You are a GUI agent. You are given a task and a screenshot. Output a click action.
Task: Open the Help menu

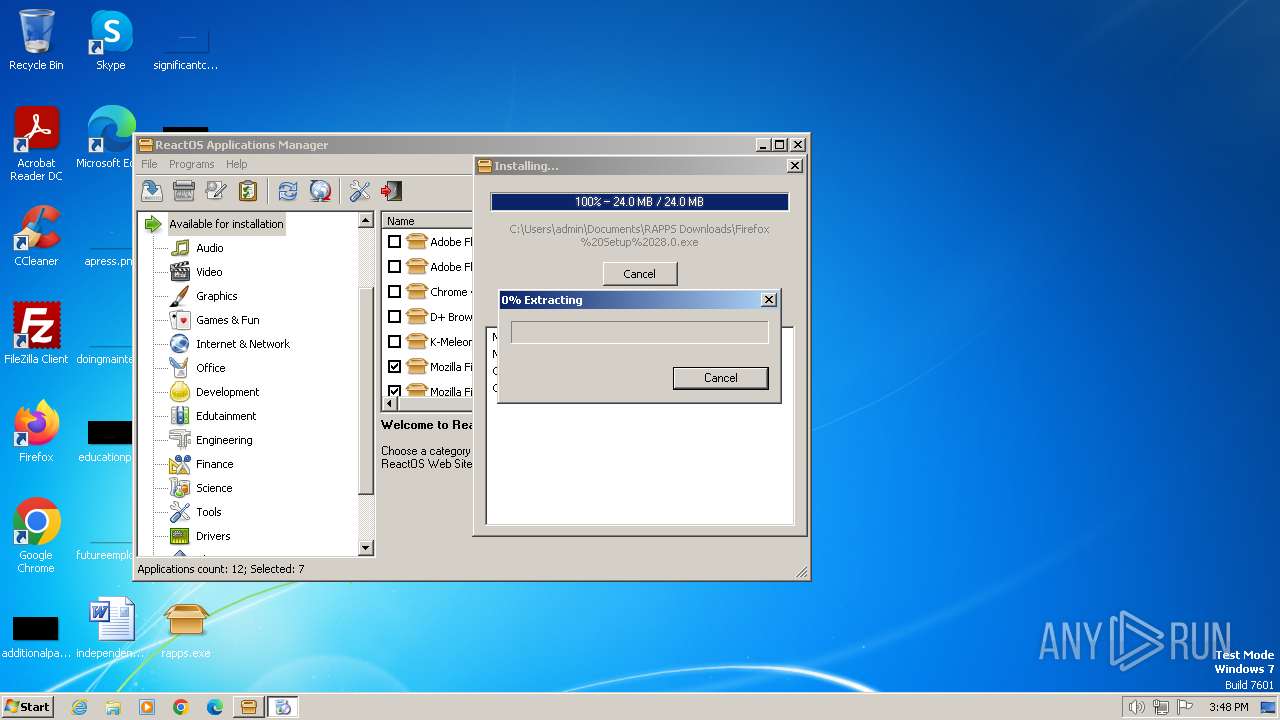click(236, 164)
